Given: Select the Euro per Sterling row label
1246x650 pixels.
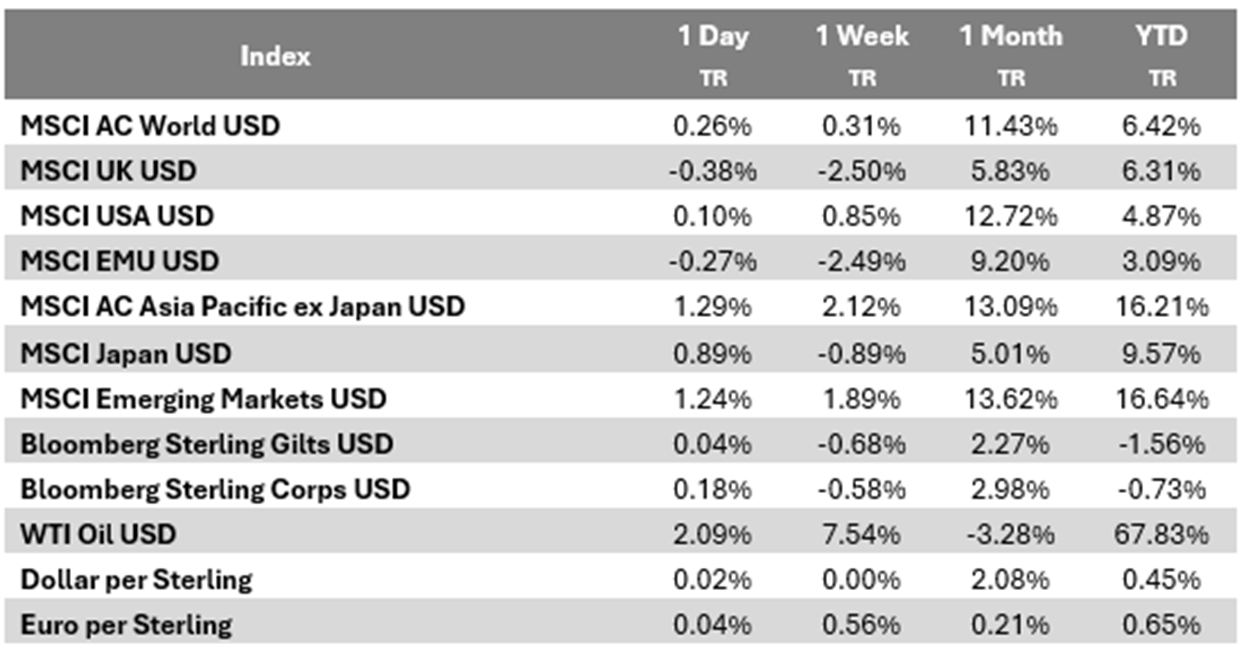Looking at the screenshot, I should [x=126, y=625].
